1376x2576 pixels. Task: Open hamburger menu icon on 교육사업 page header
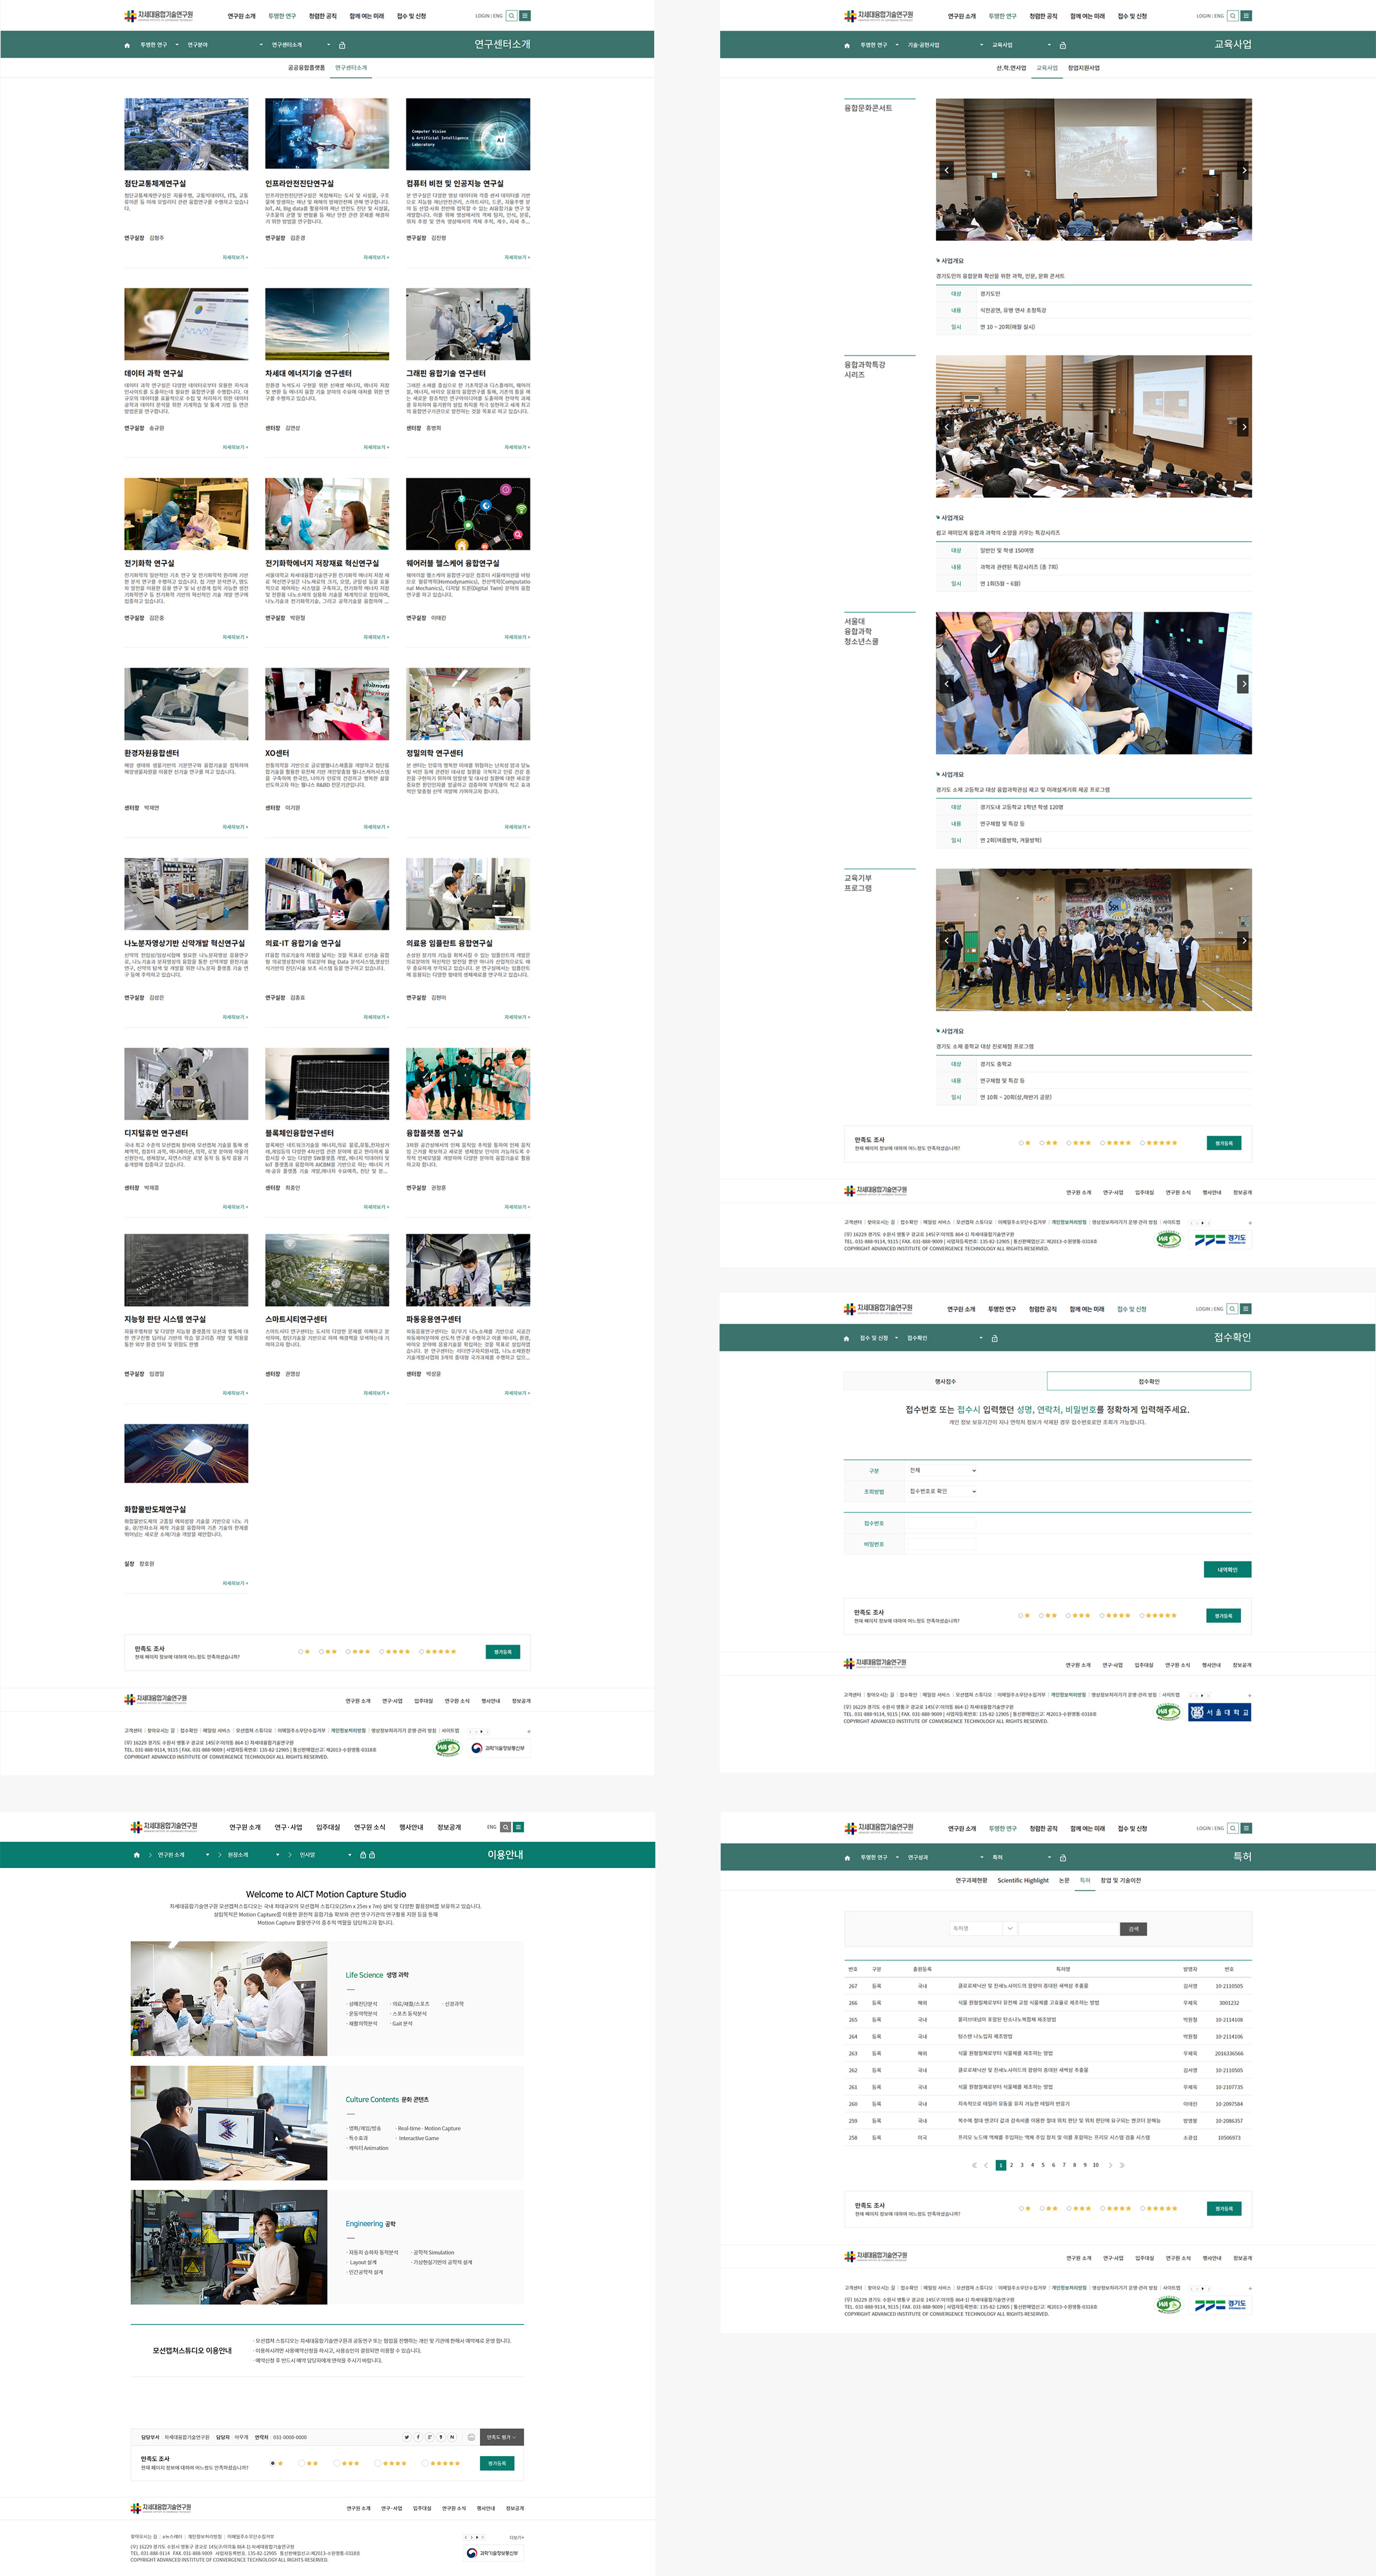1246,16
